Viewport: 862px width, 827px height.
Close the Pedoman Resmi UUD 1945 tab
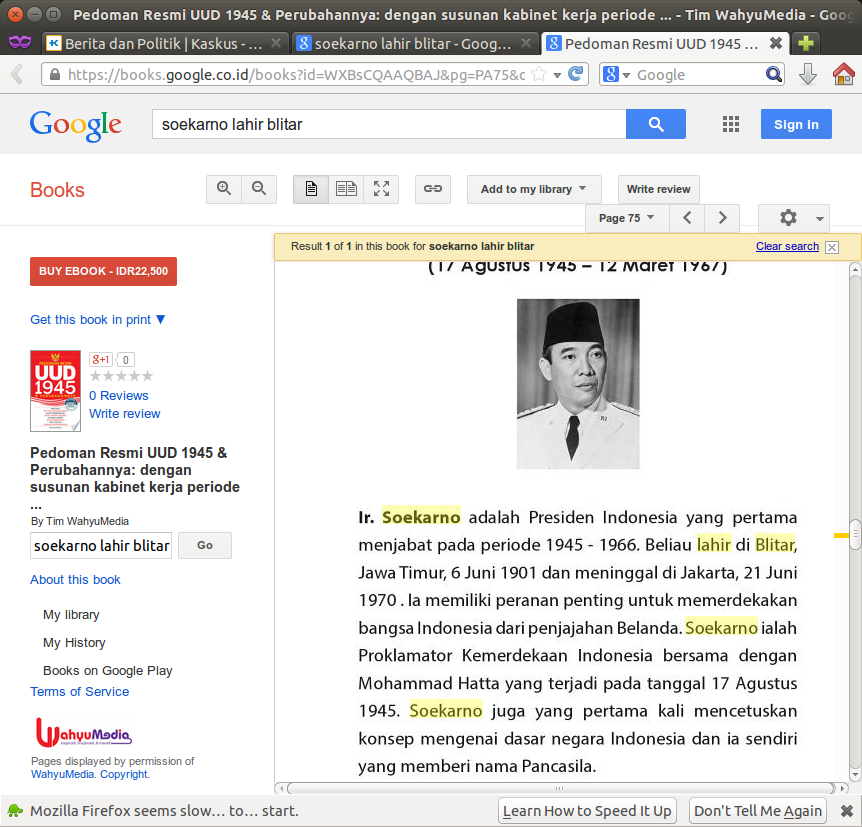tap(776, 43)
